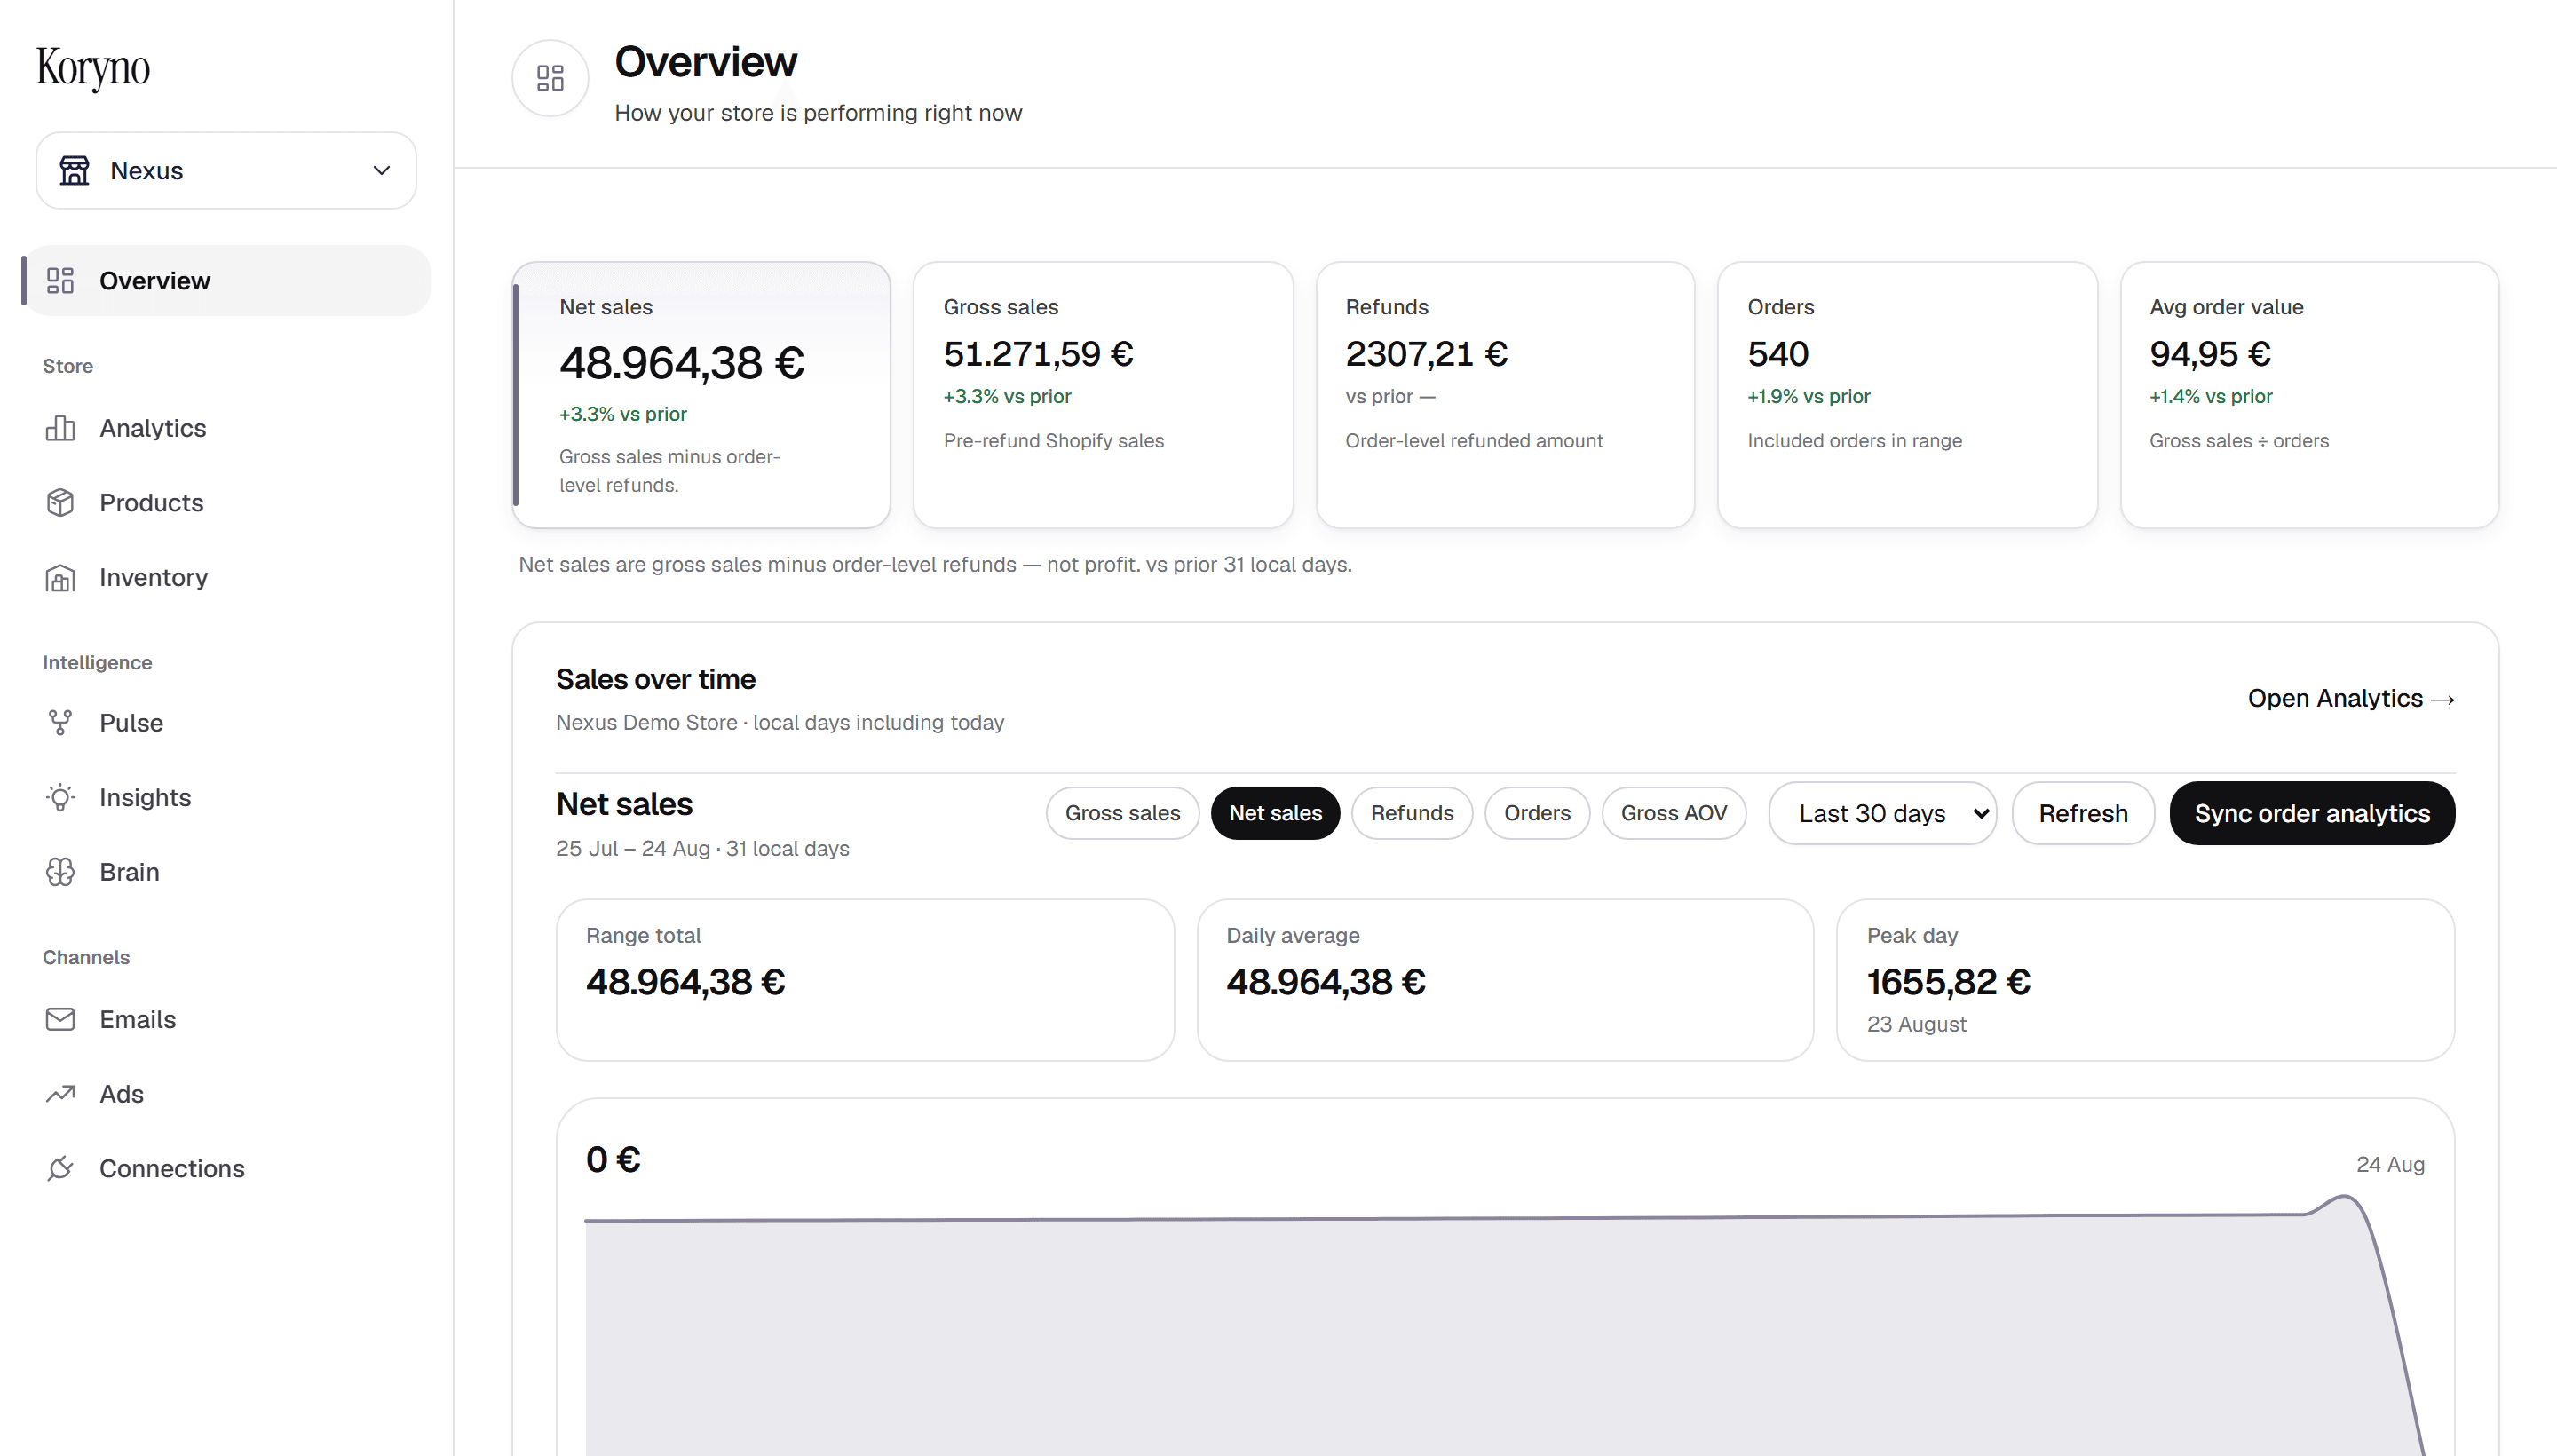Navigate to Inventory
This screenshot has width=2557, height=1456.
(x=153, y=577)
